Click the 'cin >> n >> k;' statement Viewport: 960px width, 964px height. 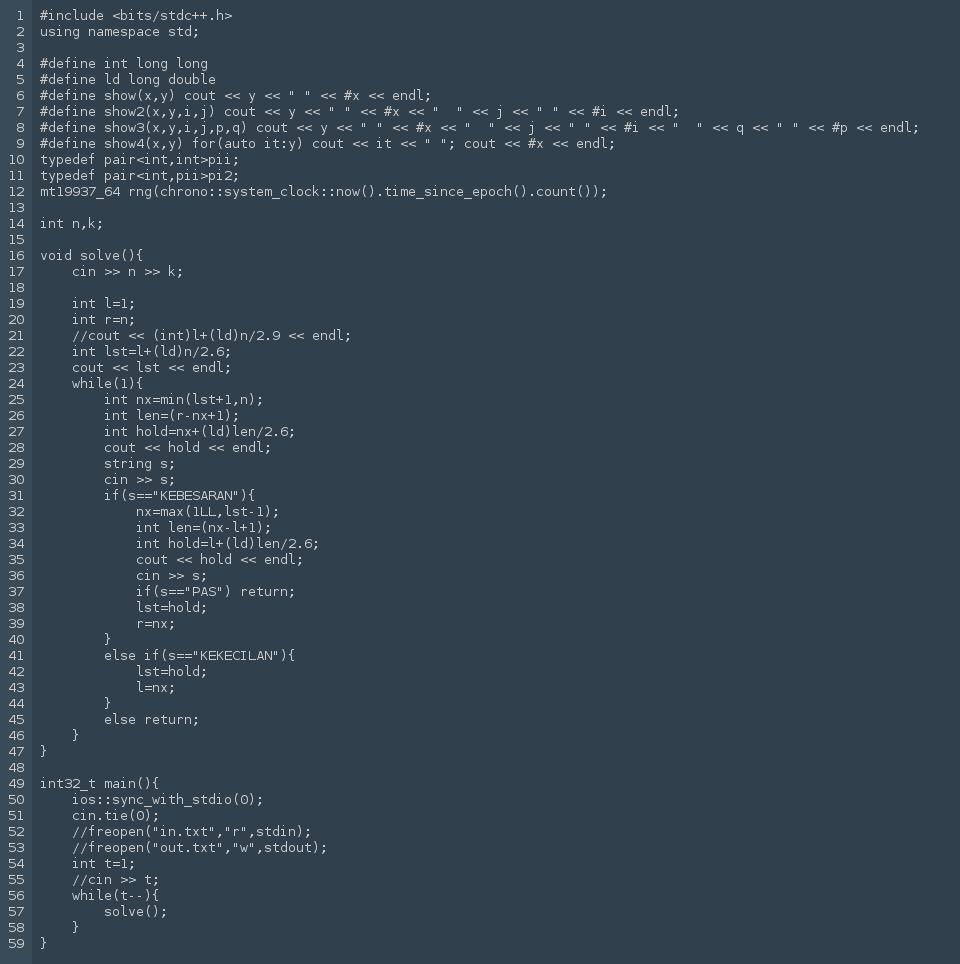click(x=127, y=272)
